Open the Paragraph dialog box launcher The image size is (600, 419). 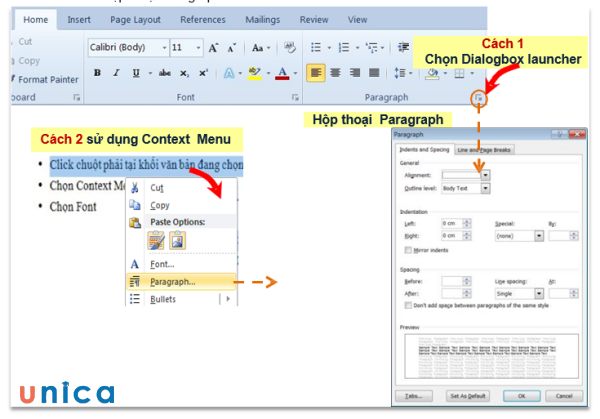[x=479, y=98]
